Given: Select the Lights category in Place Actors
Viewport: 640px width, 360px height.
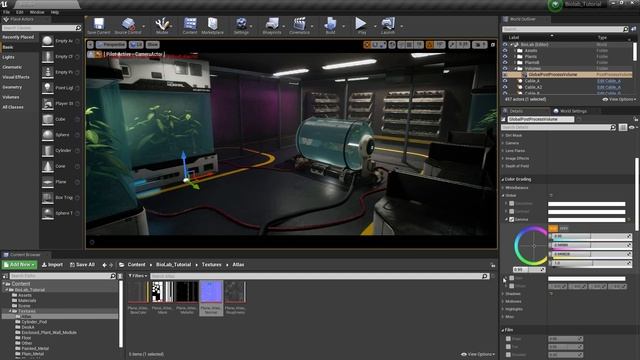Looking at the screenshot, I should pos(8,57).
